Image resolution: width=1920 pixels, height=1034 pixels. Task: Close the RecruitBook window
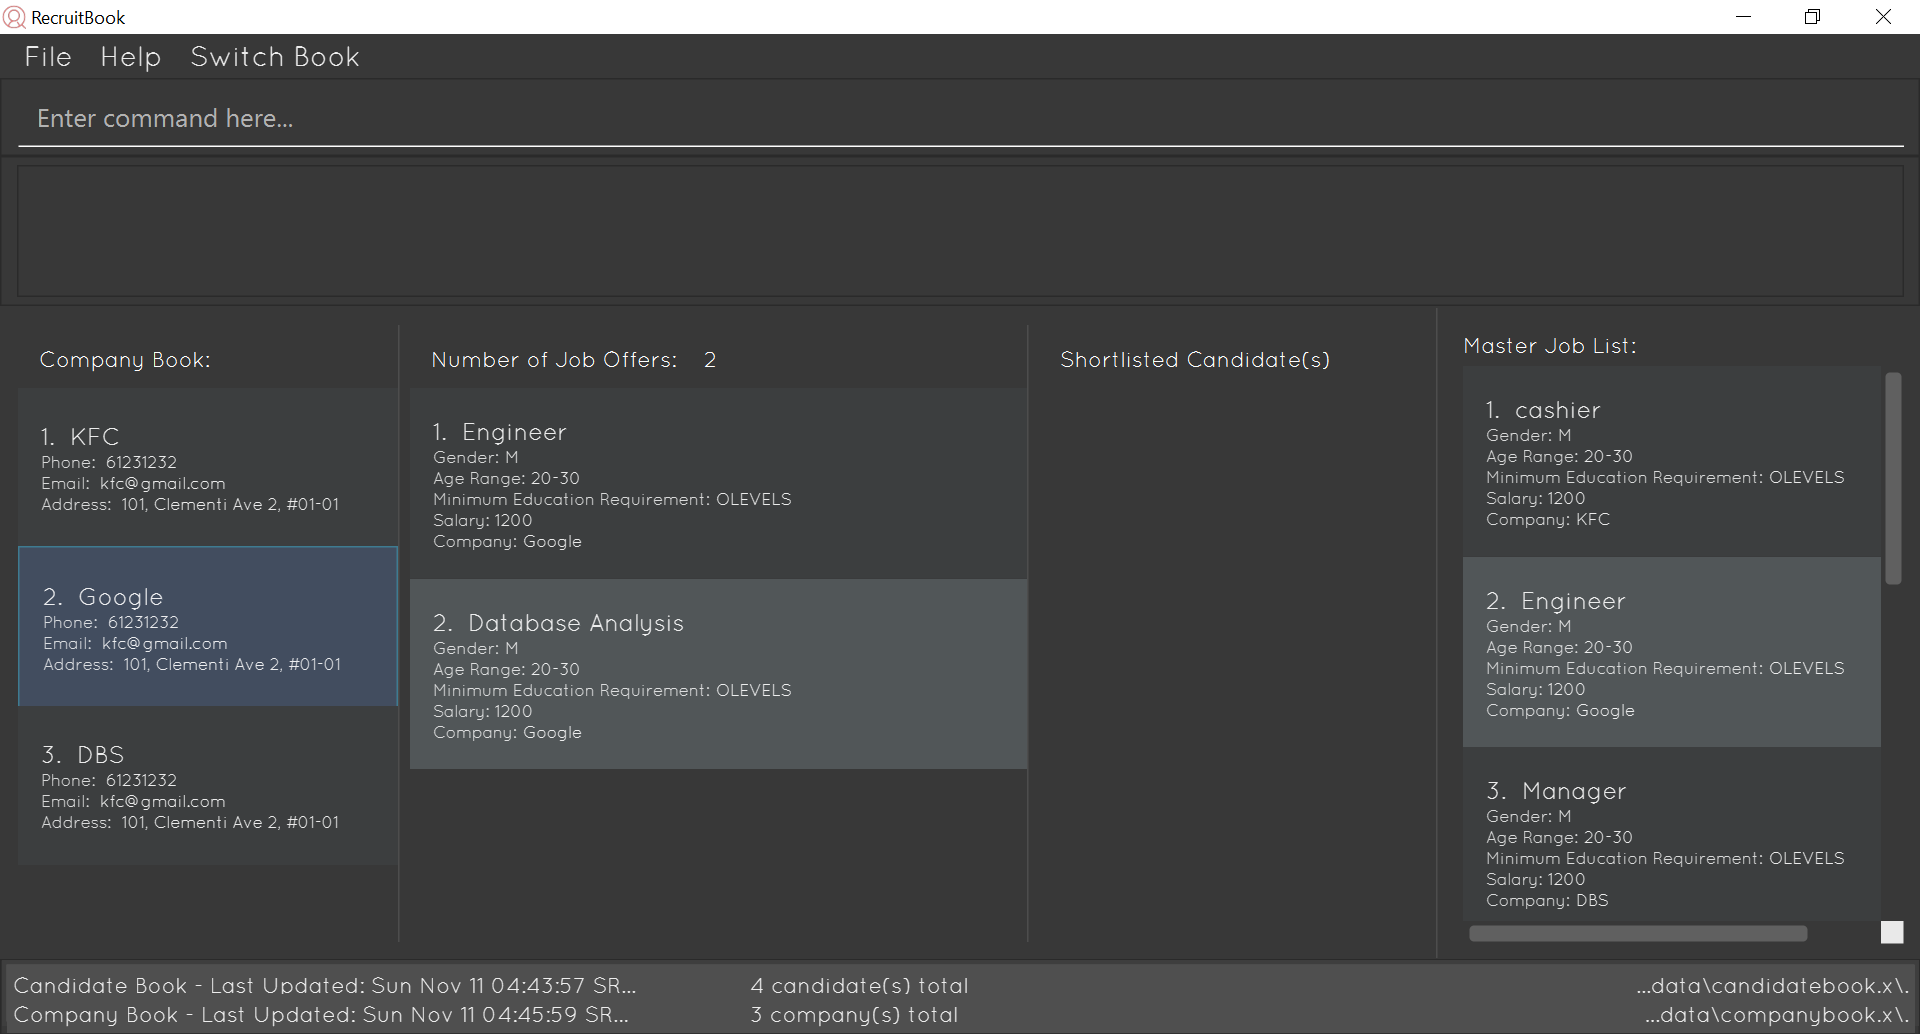tap(1883, 17)
